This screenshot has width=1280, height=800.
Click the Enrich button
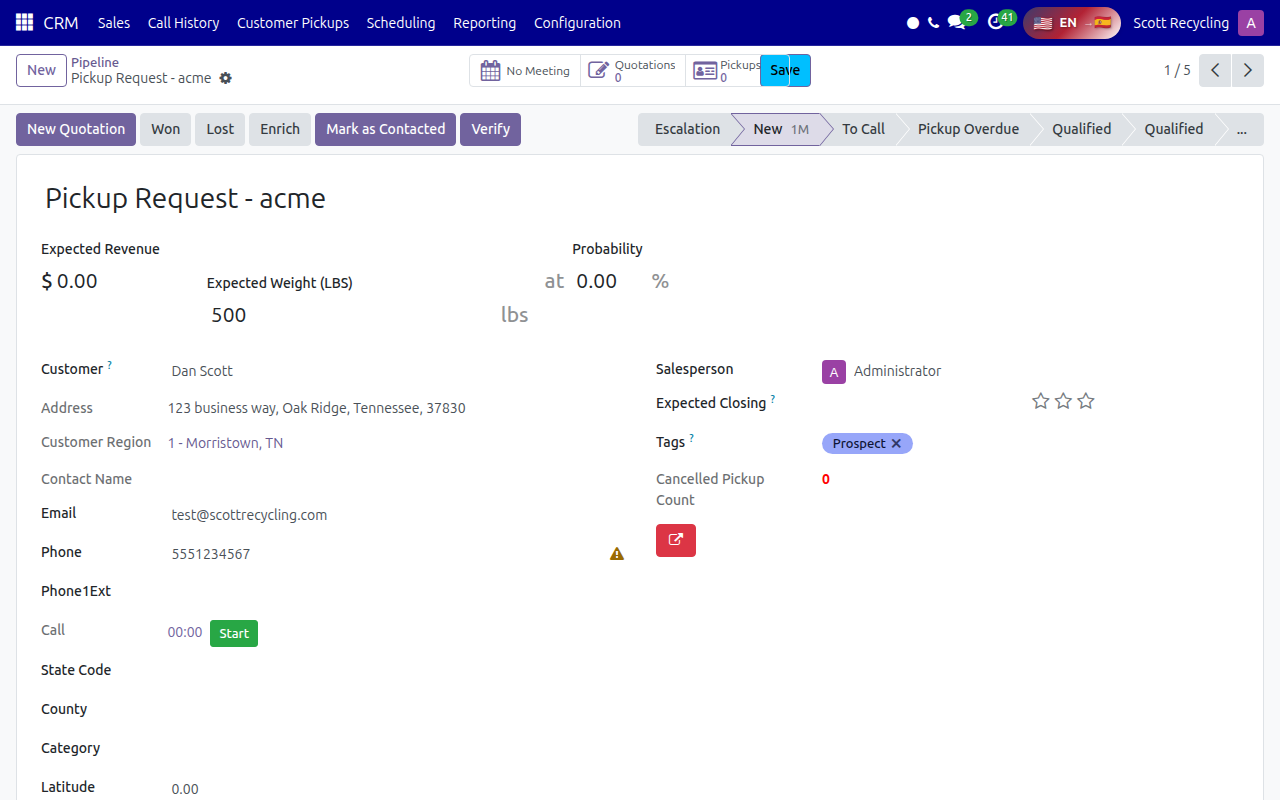coord(280,129)
